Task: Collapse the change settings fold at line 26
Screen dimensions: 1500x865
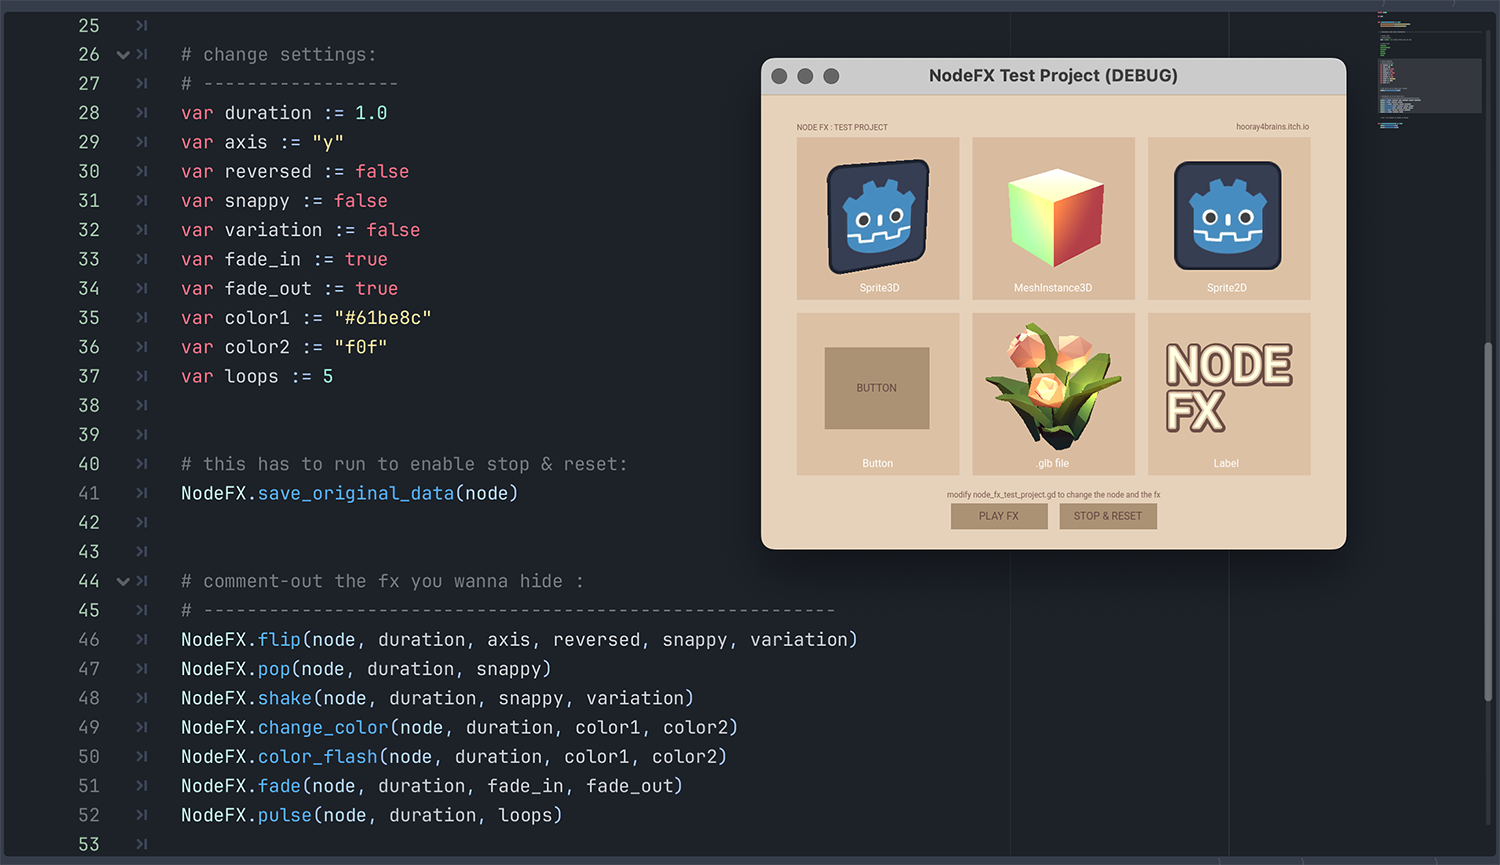Action: pyautogui.click(x=123, y=55)
